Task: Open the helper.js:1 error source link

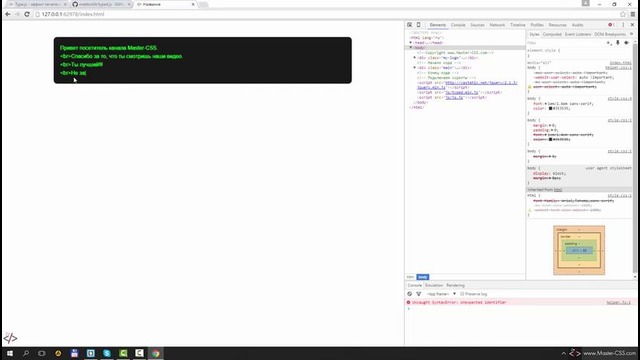Action: pyautogui.click(x=618, y=302)
